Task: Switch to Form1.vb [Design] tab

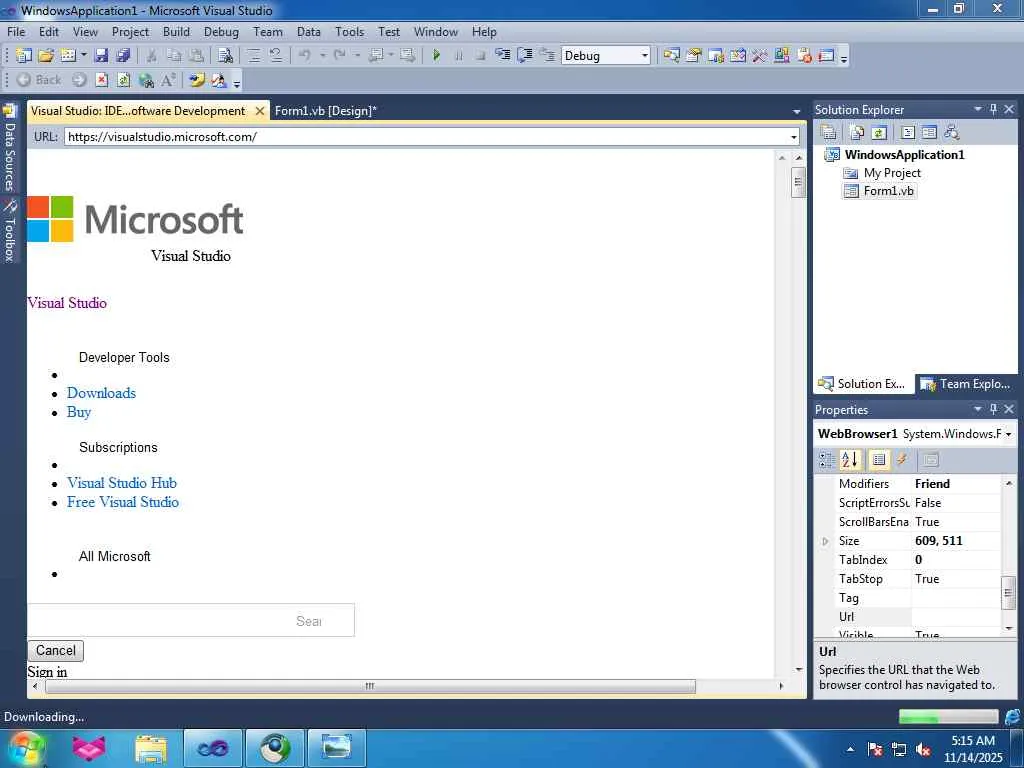Action: [x=325, y=110]
